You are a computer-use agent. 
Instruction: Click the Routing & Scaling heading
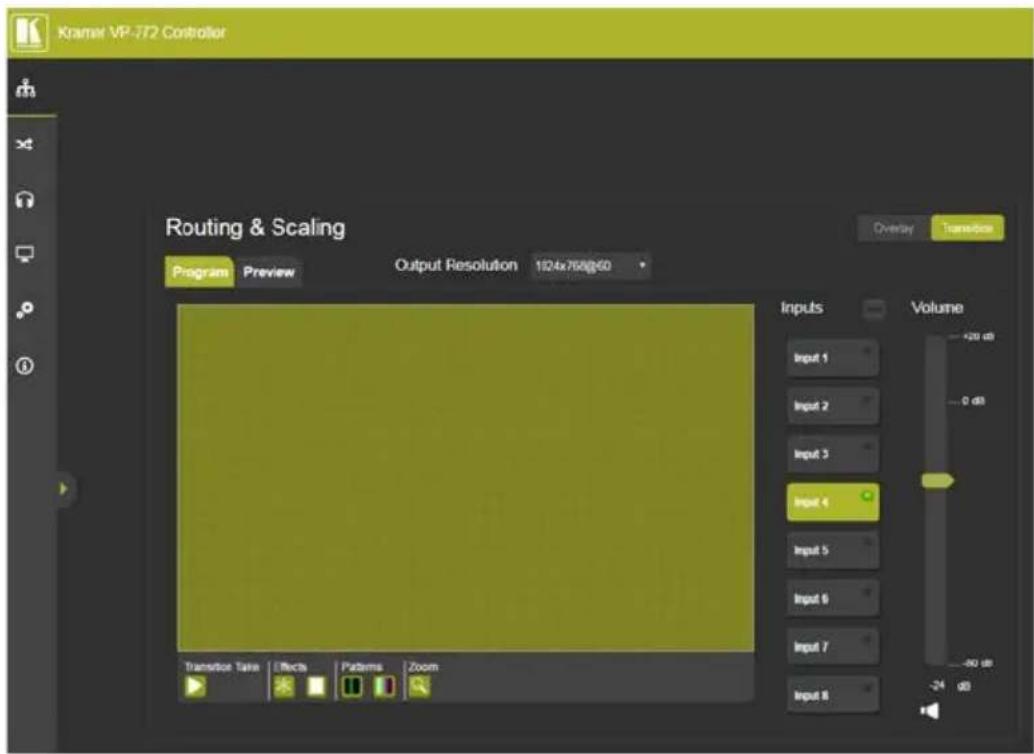255,228
